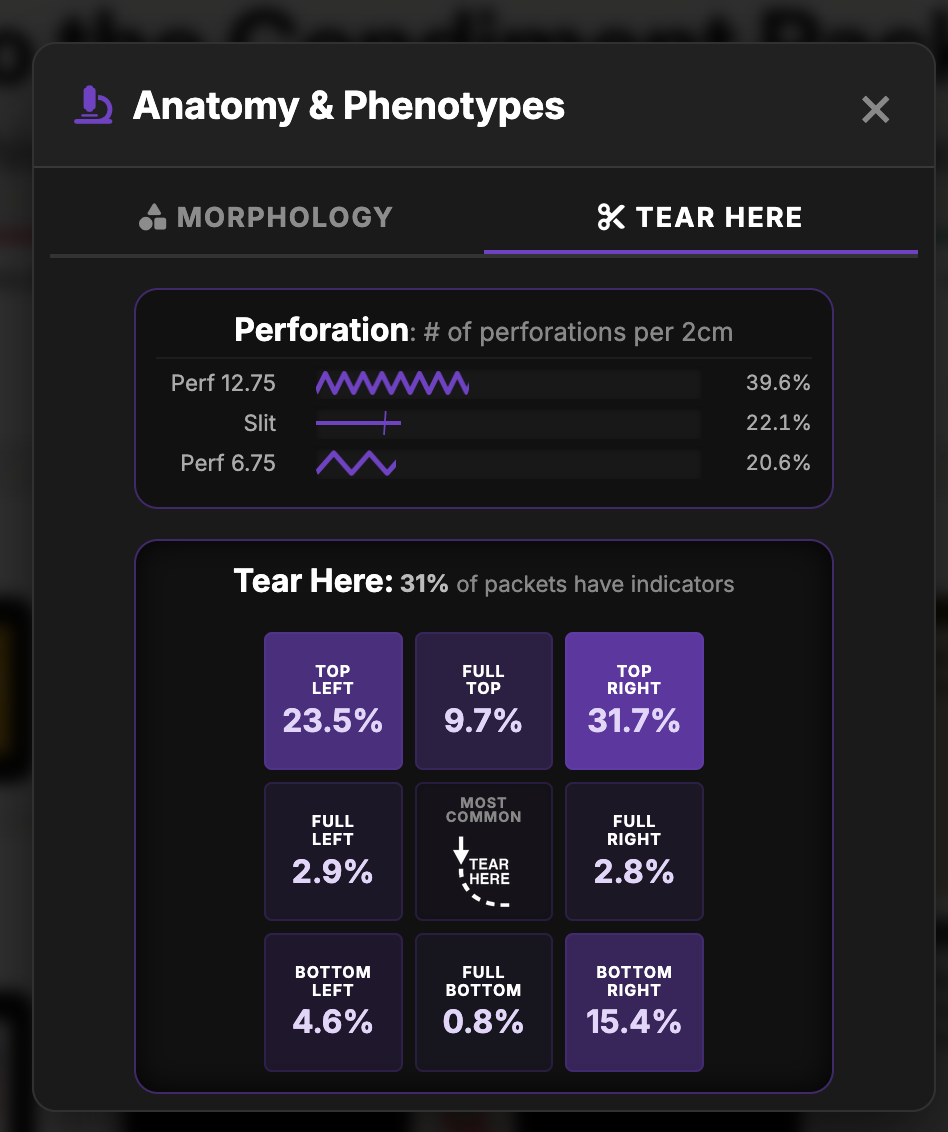
Task: Click the shapes icon beside Morphology
Action: (152, 217)
